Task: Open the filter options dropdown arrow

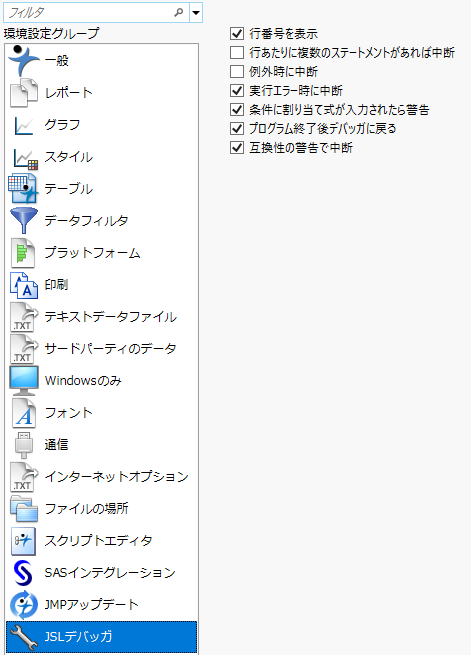Action: tap(196, 13)
